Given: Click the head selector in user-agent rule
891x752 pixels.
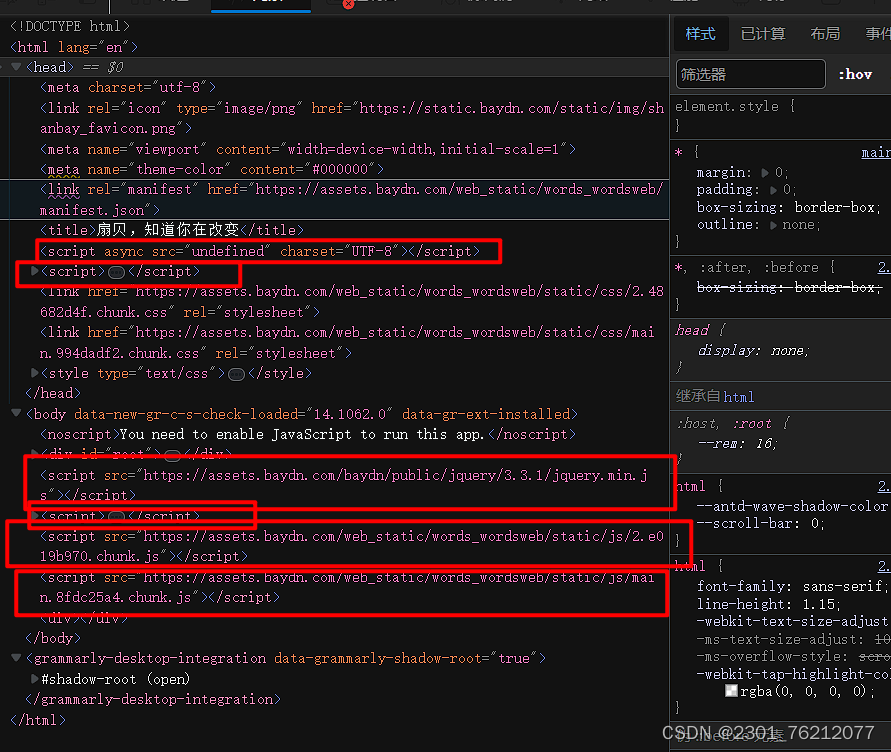Looking at the screenshot, I should tap(692, 330).
